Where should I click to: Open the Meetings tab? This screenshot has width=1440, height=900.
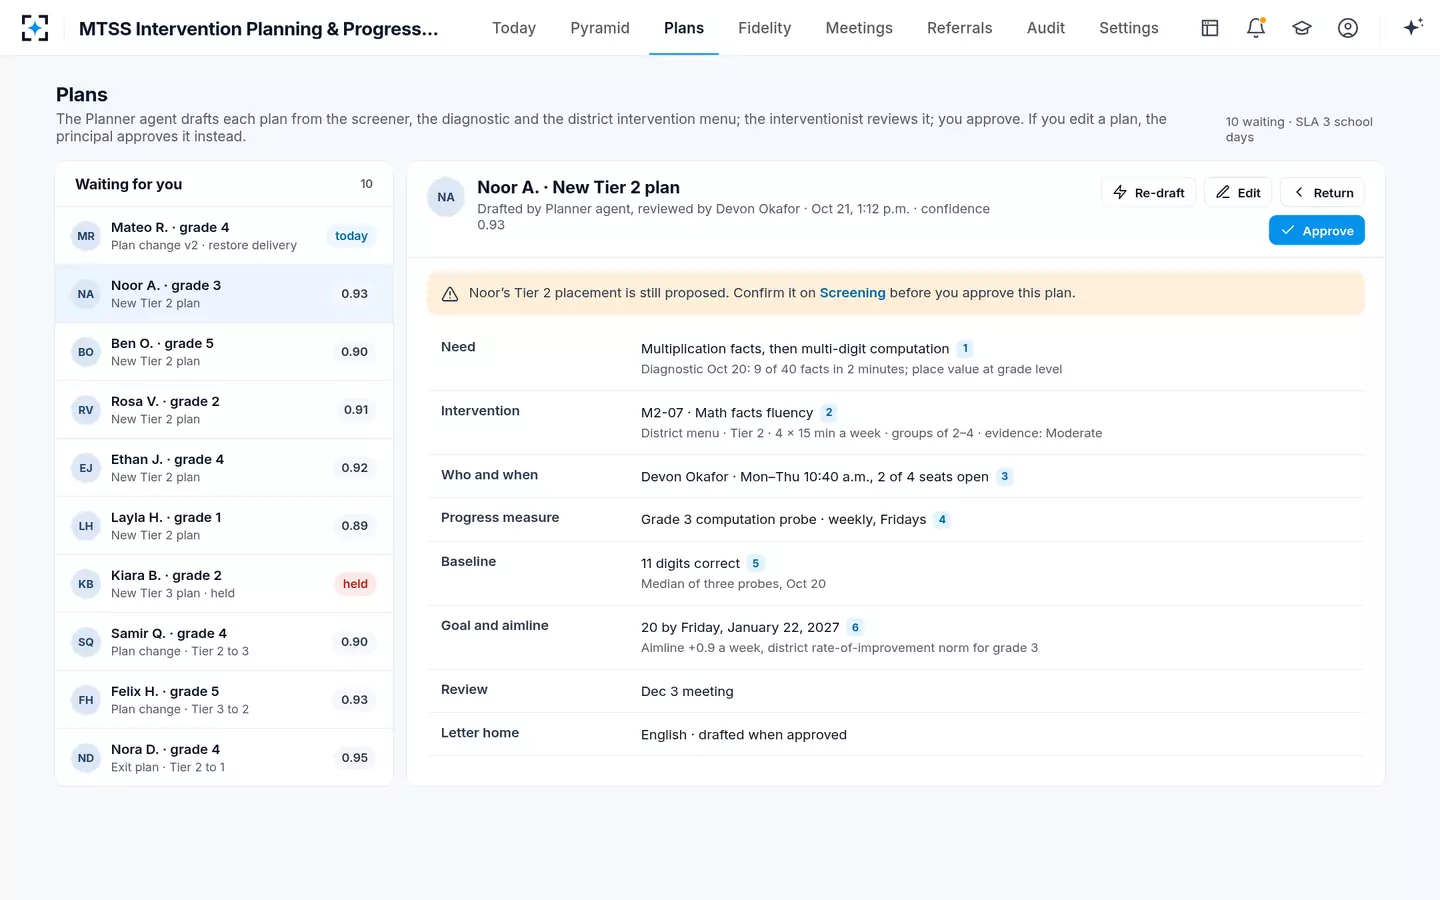click(x=859, y=28)
